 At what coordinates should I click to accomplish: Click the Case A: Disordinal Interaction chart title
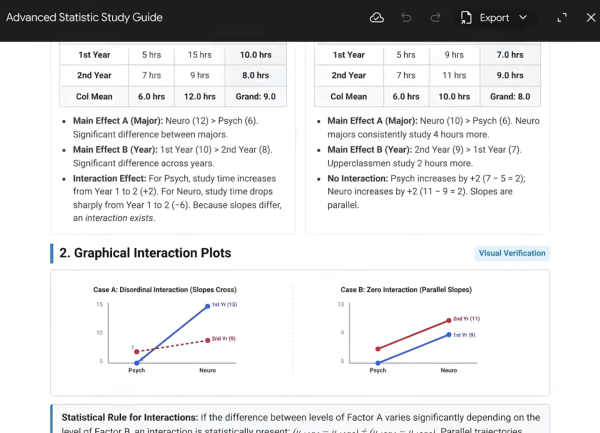point(165,290)
